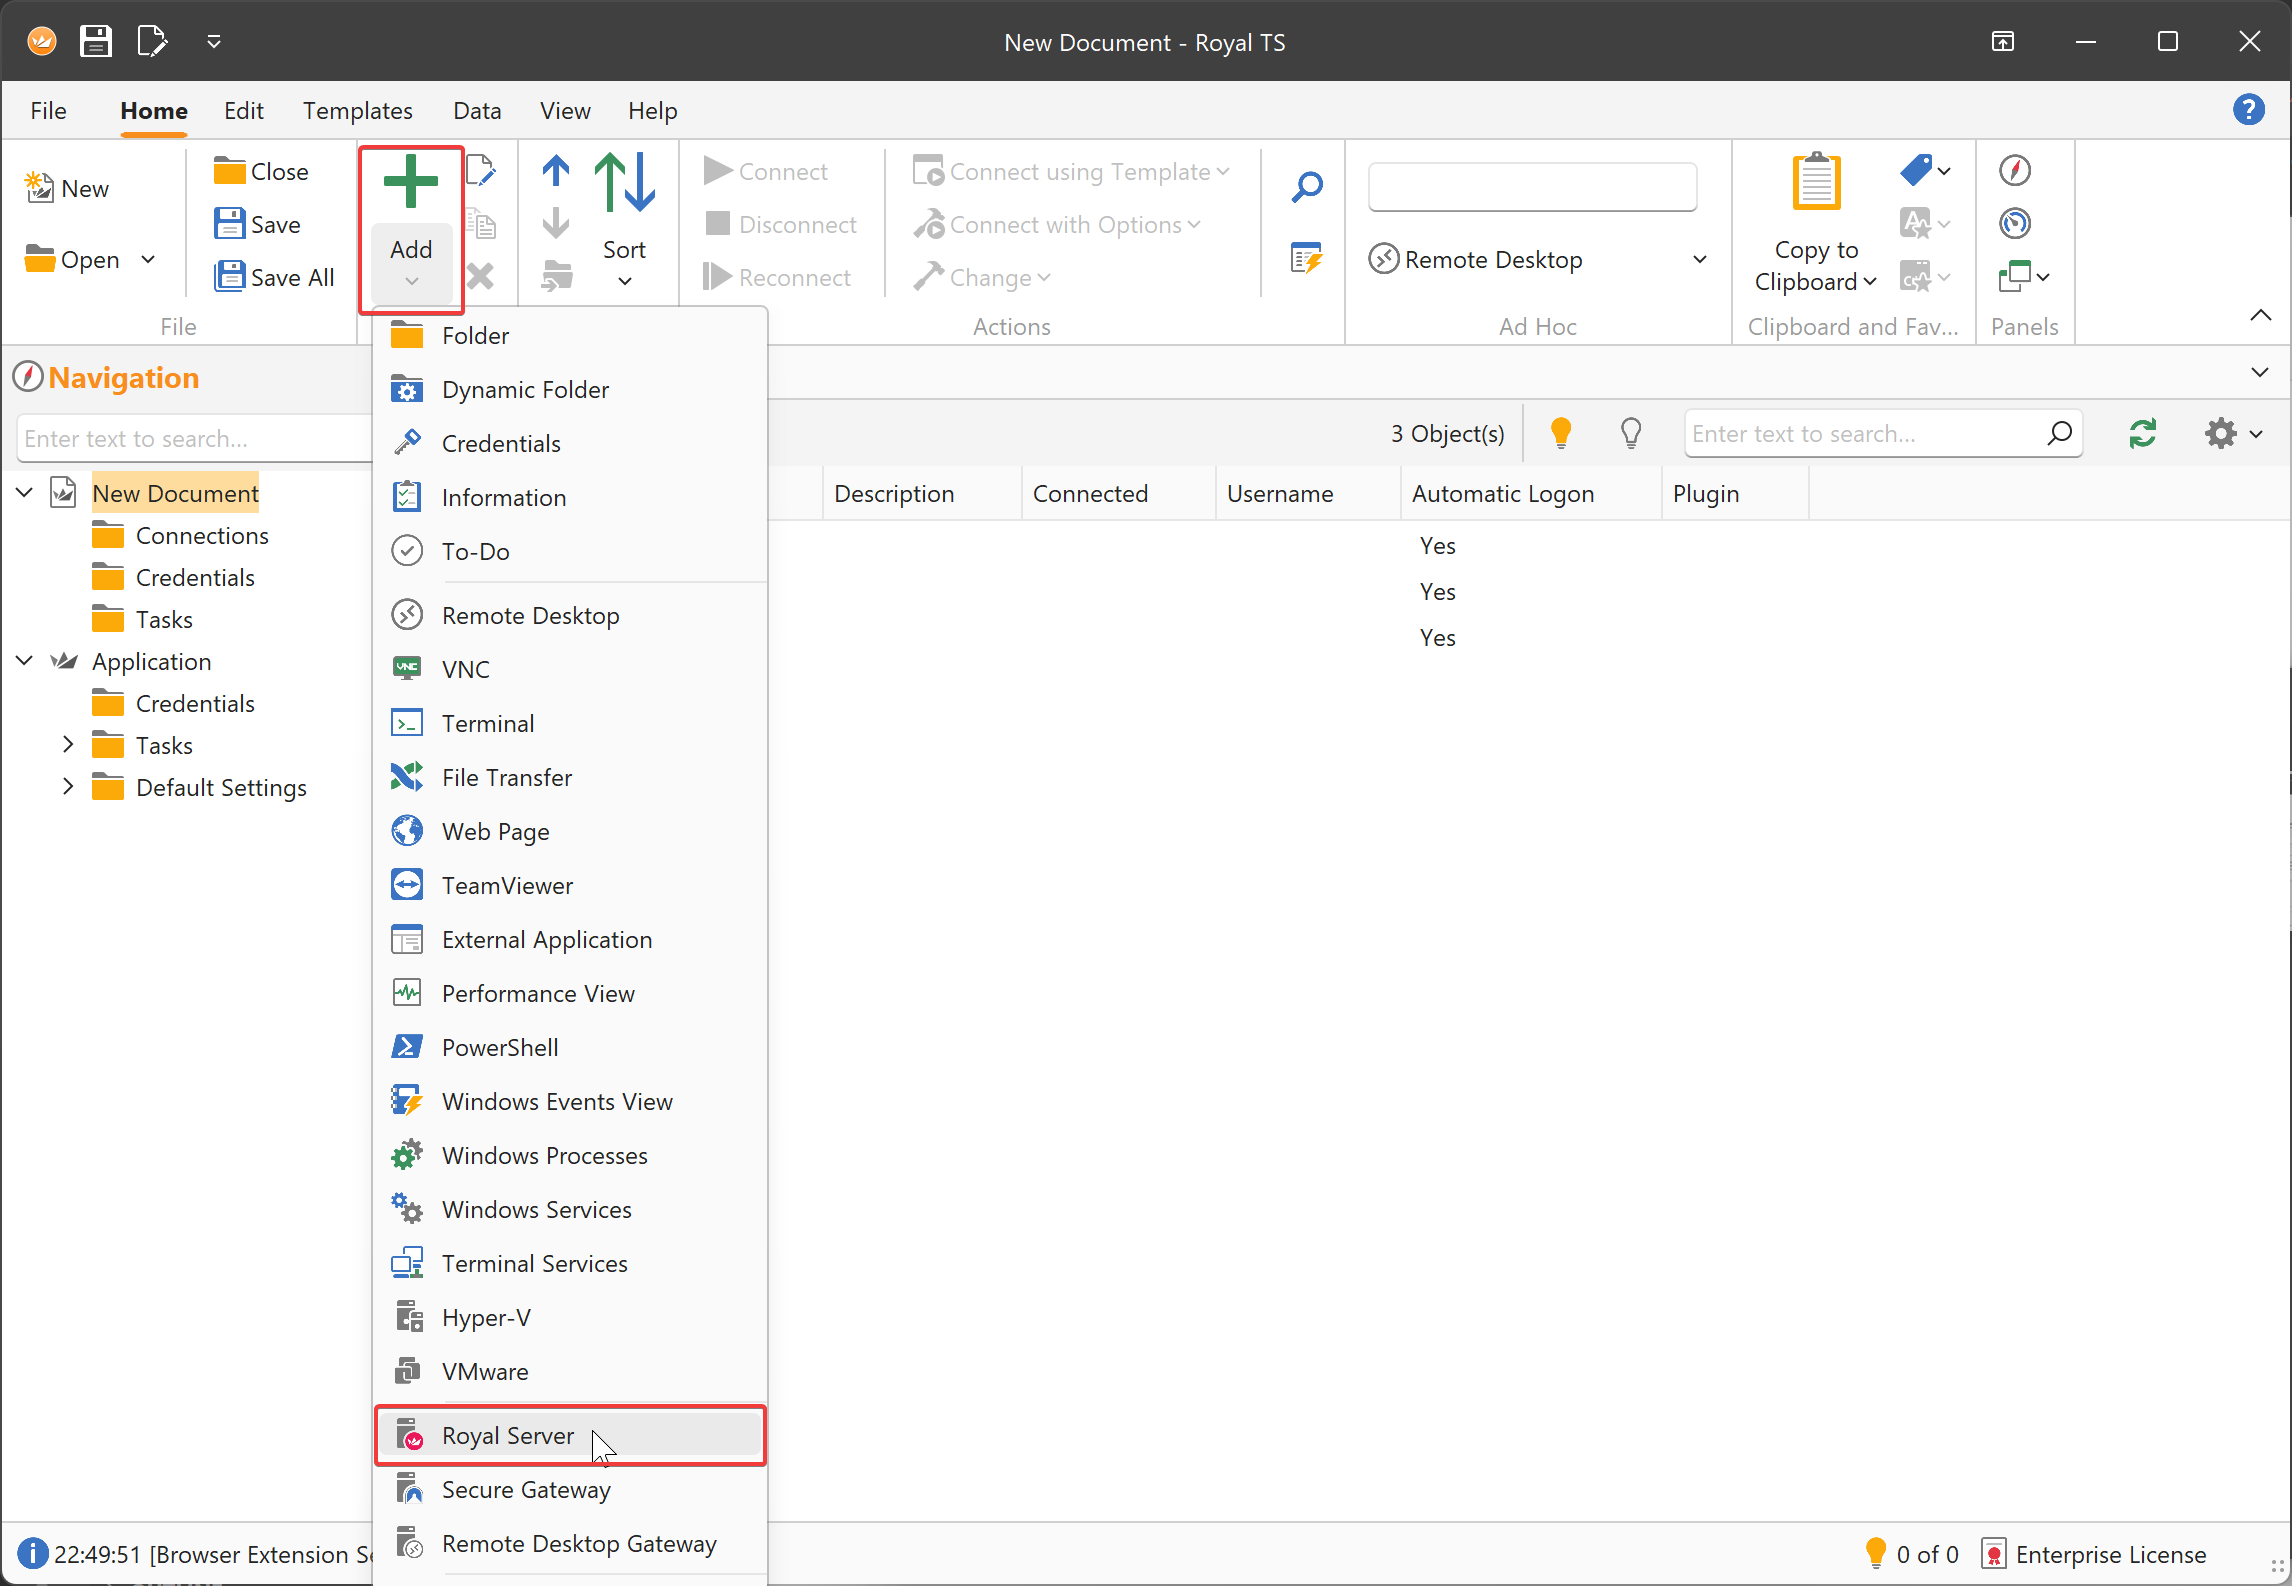Click the Windows Processes gear icon
This screenshot has width=2292, height=1586.
tap(407, 1155)
